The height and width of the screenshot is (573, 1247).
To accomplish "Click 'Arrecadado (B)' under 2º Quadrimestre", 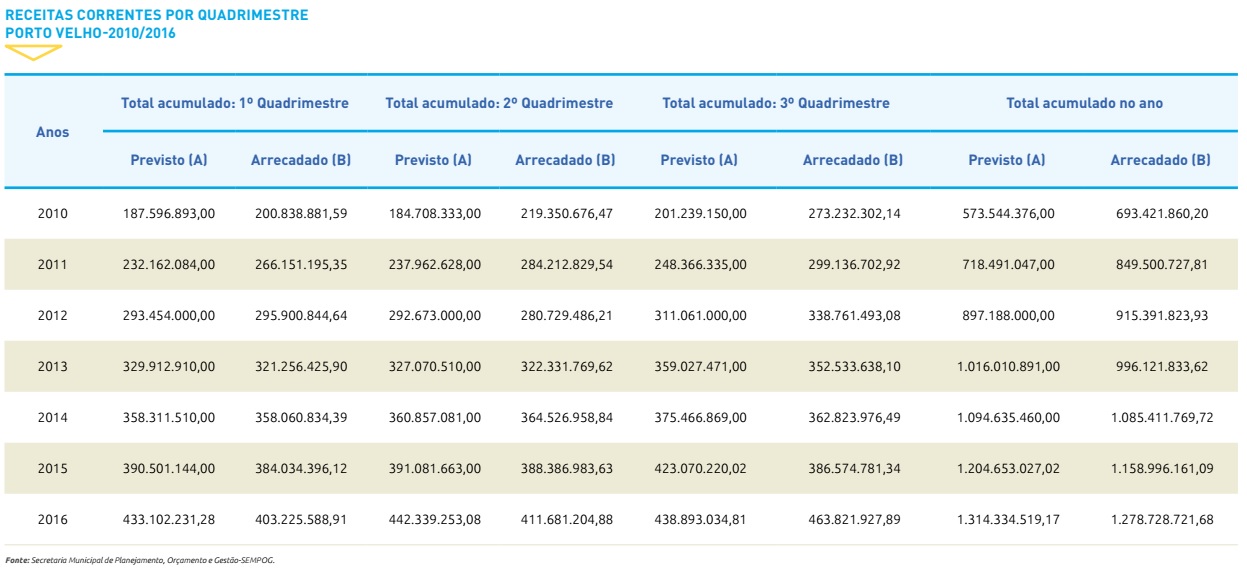I will pyautogui.click(x=565, y=160).
